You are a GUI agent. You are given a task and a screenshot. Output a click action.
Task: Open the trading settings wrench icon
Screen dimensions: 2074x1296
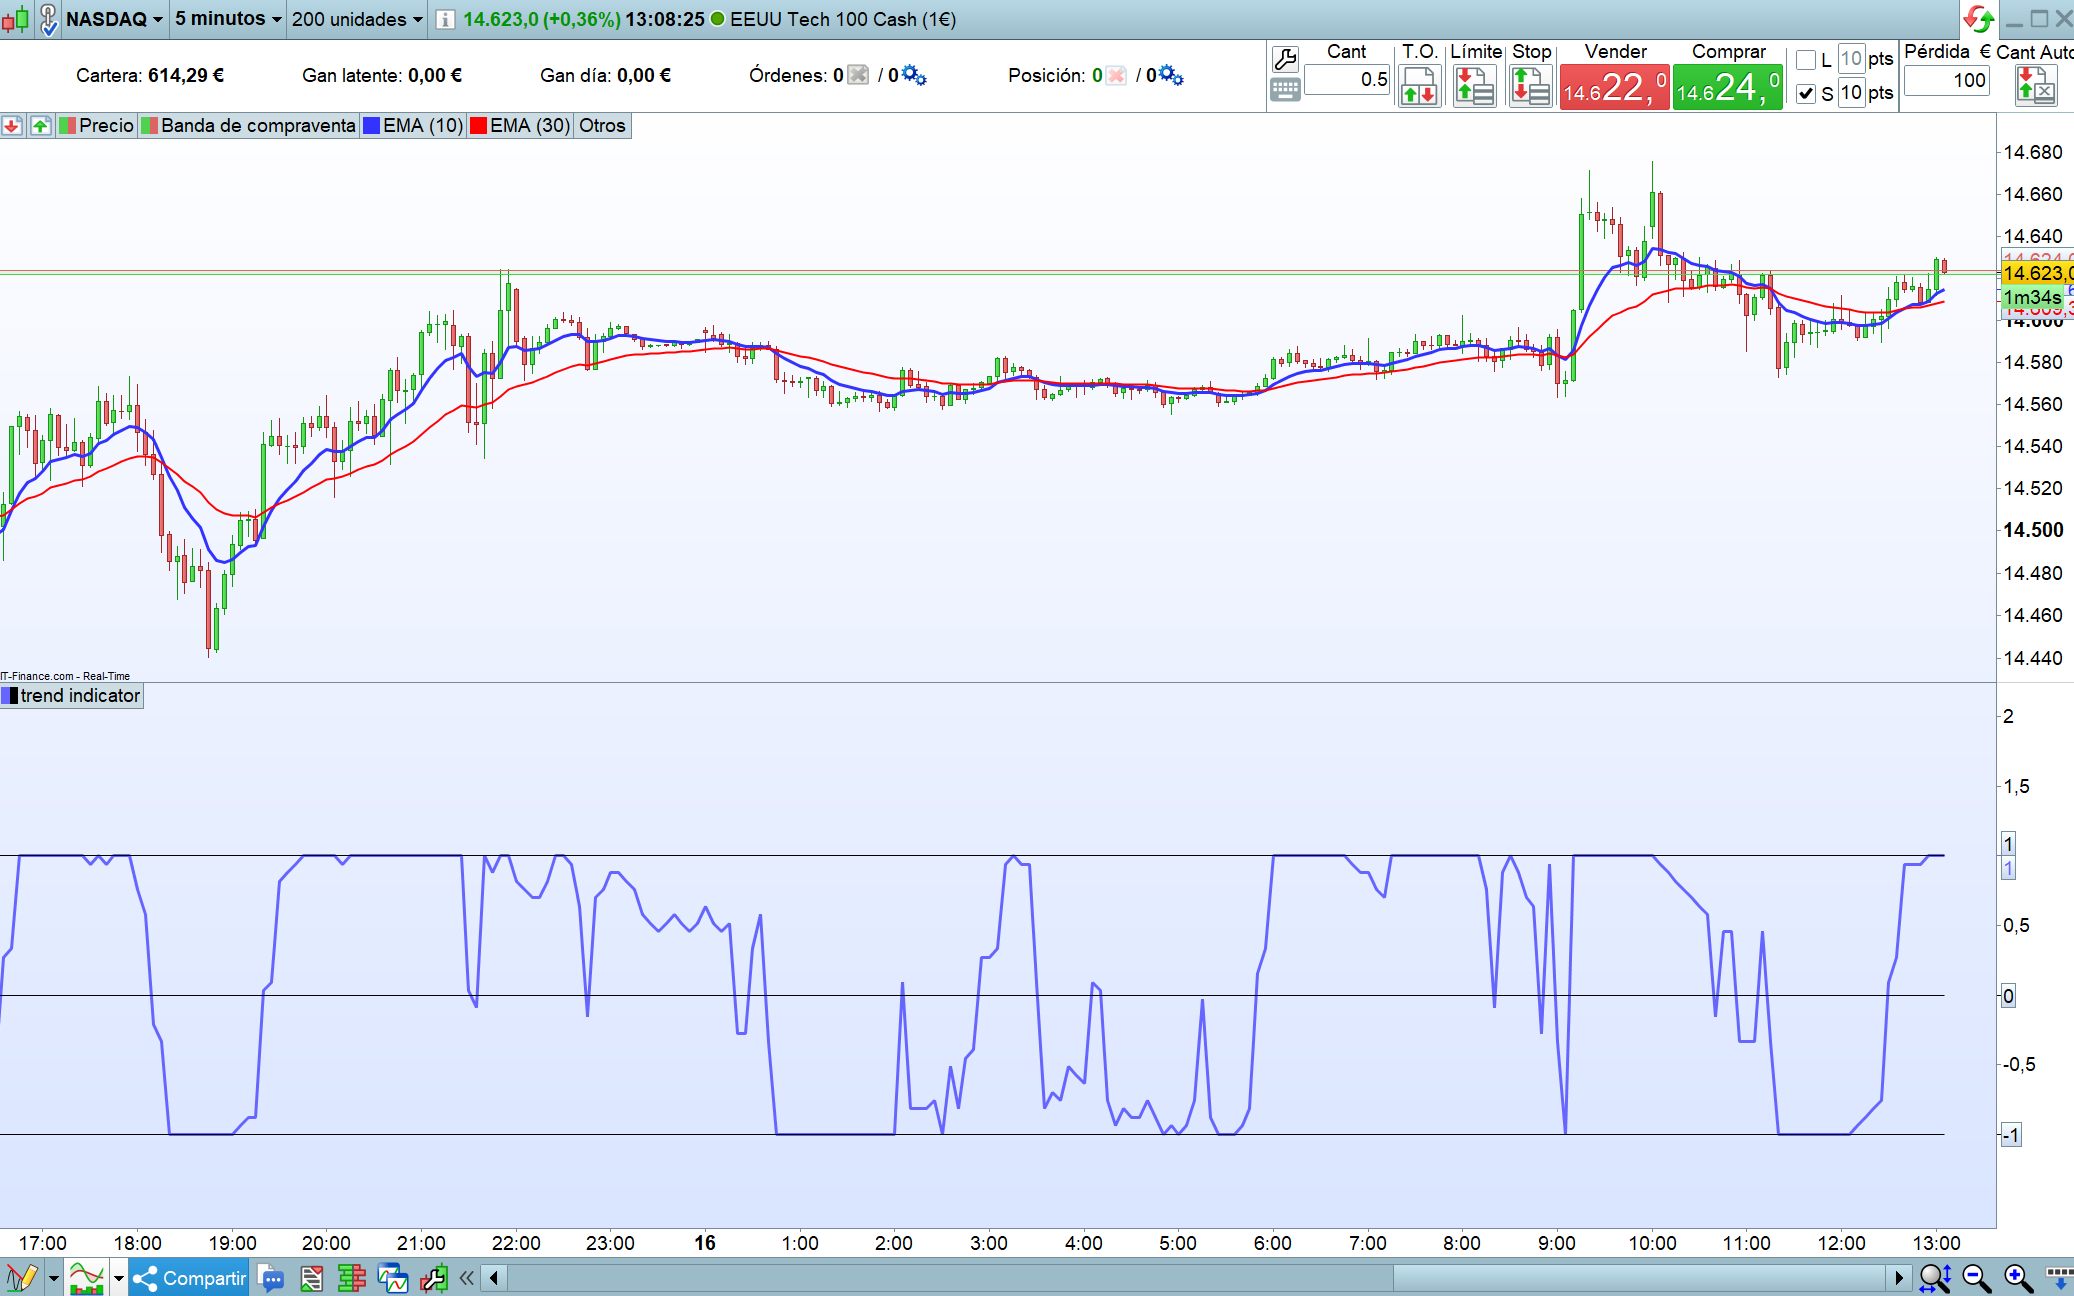point(1285,59)
